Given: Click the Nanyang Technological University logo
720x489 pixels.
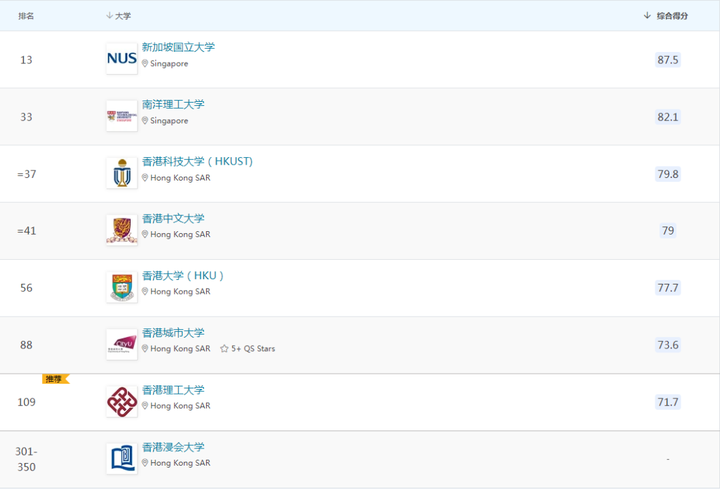Looking at the screenshot, I should click(x=122, y=116).
